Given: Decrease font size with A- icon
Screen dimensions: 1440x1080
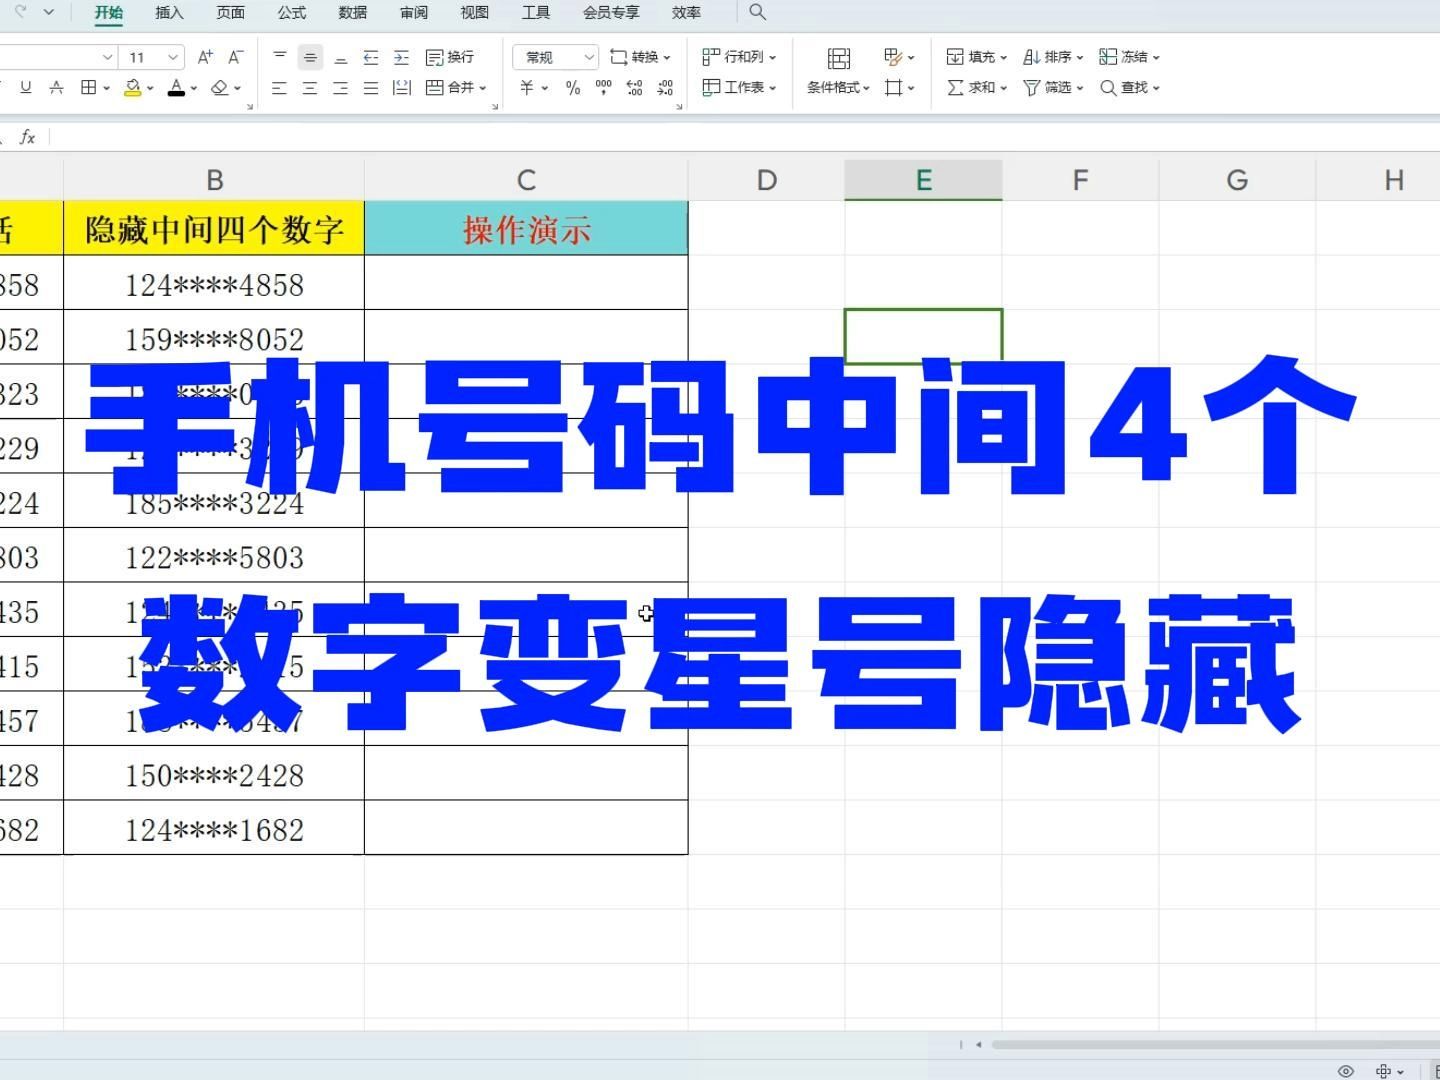Looking at the screenshot, I should [236, 57].
